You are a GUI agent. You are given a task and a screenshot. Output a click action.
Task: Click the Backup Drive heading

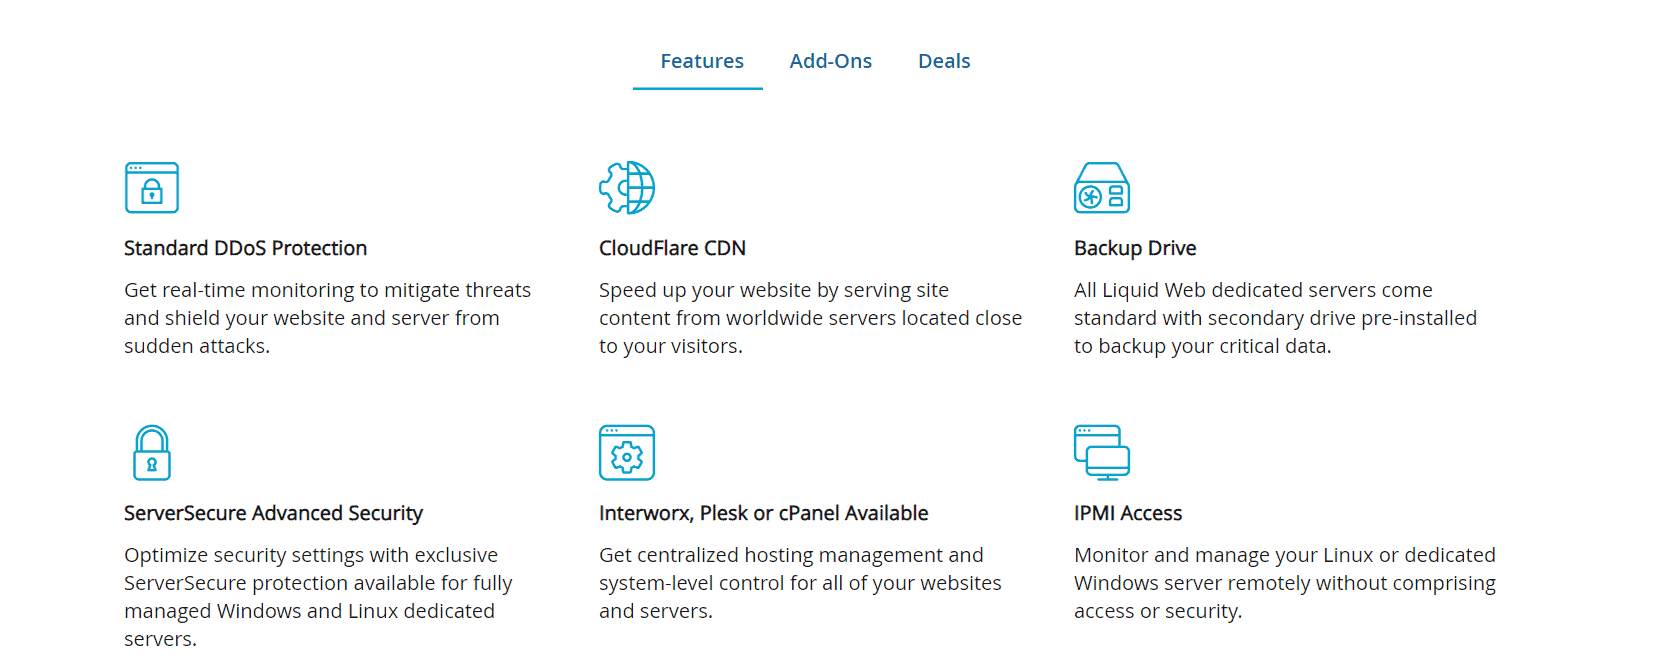point(1135,248)
